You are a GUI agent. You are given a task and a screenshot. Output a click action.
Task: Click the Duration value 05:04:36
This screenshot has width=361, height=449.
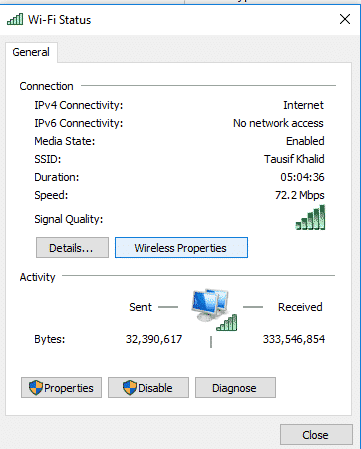point(302,177)
